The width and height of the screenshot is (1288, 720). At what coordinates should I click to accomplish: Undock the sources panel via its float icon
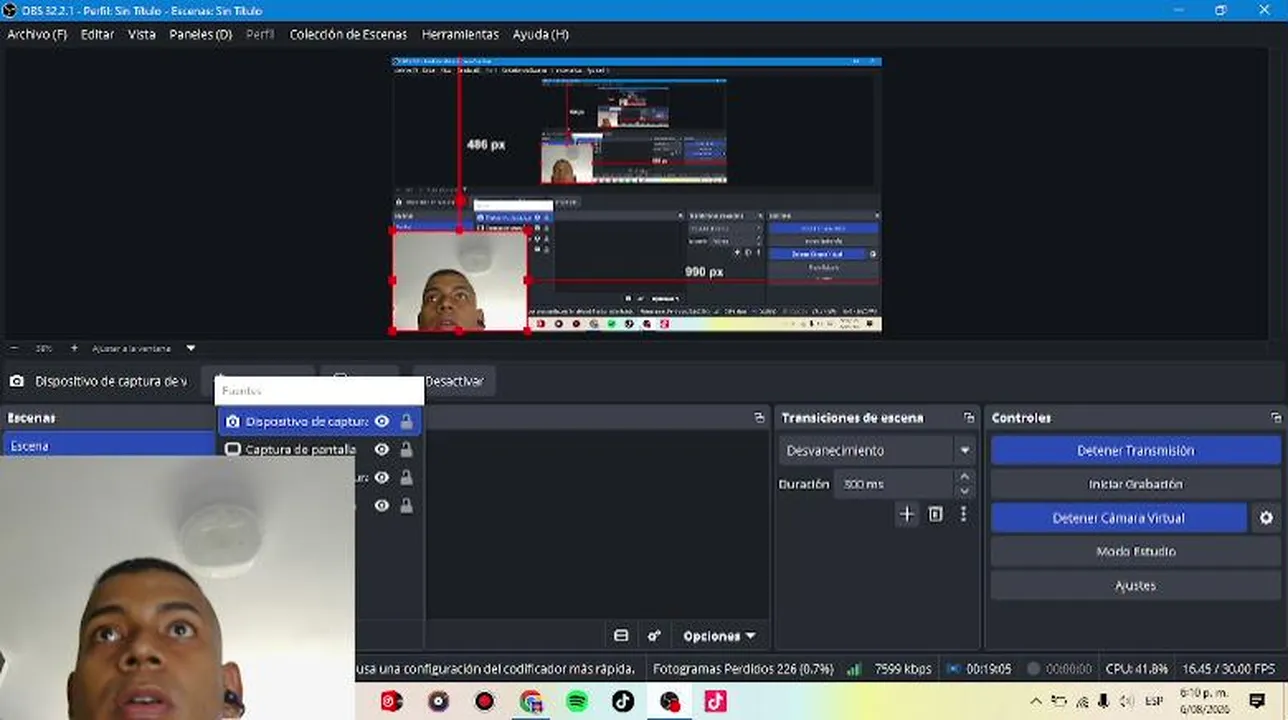tap(759, 418)
